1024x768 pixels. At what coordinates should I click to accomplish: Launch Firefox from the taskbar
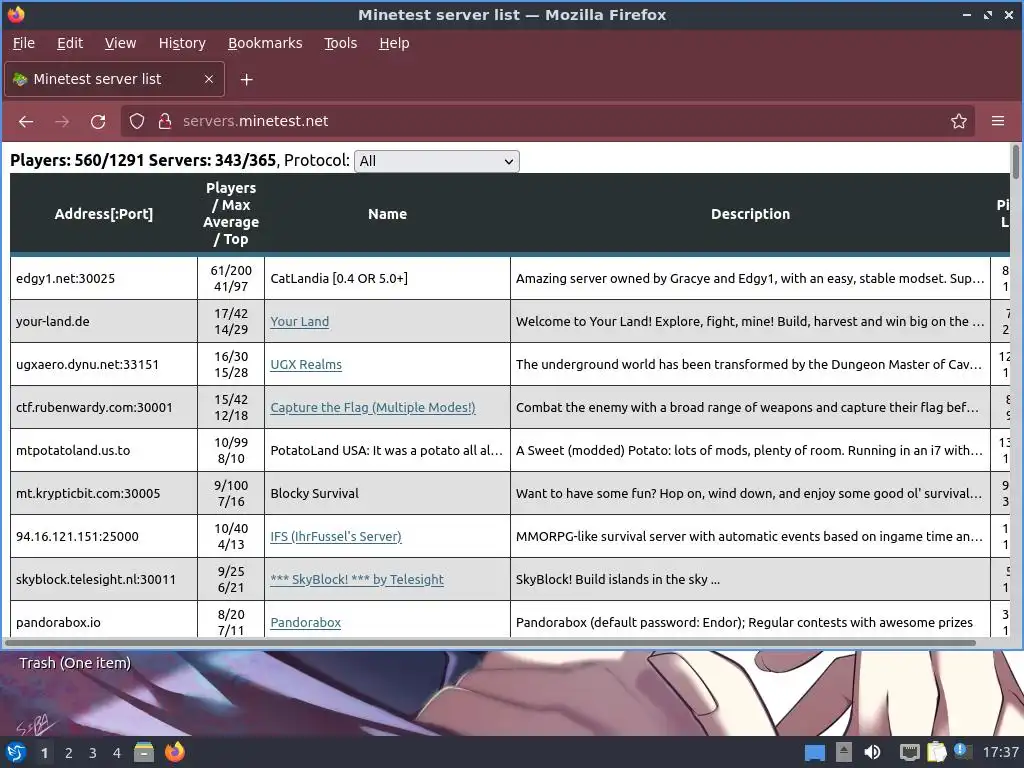tap(174, 752)
